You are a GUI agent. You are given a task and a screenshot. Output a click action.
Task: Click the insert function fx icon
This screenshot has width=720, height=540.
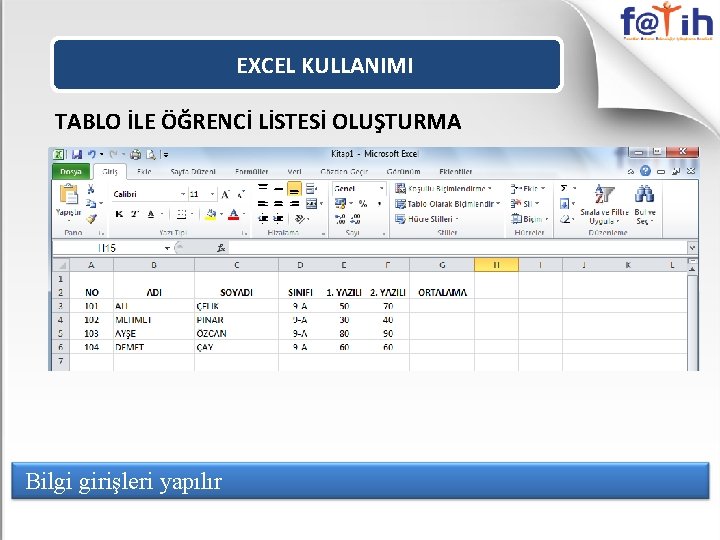221,248
